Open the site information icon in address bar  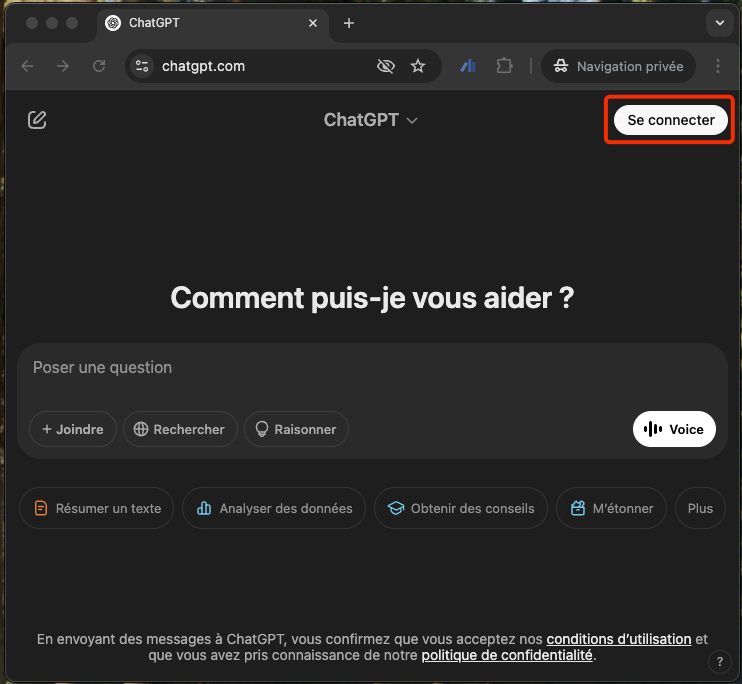click(142, 66)
